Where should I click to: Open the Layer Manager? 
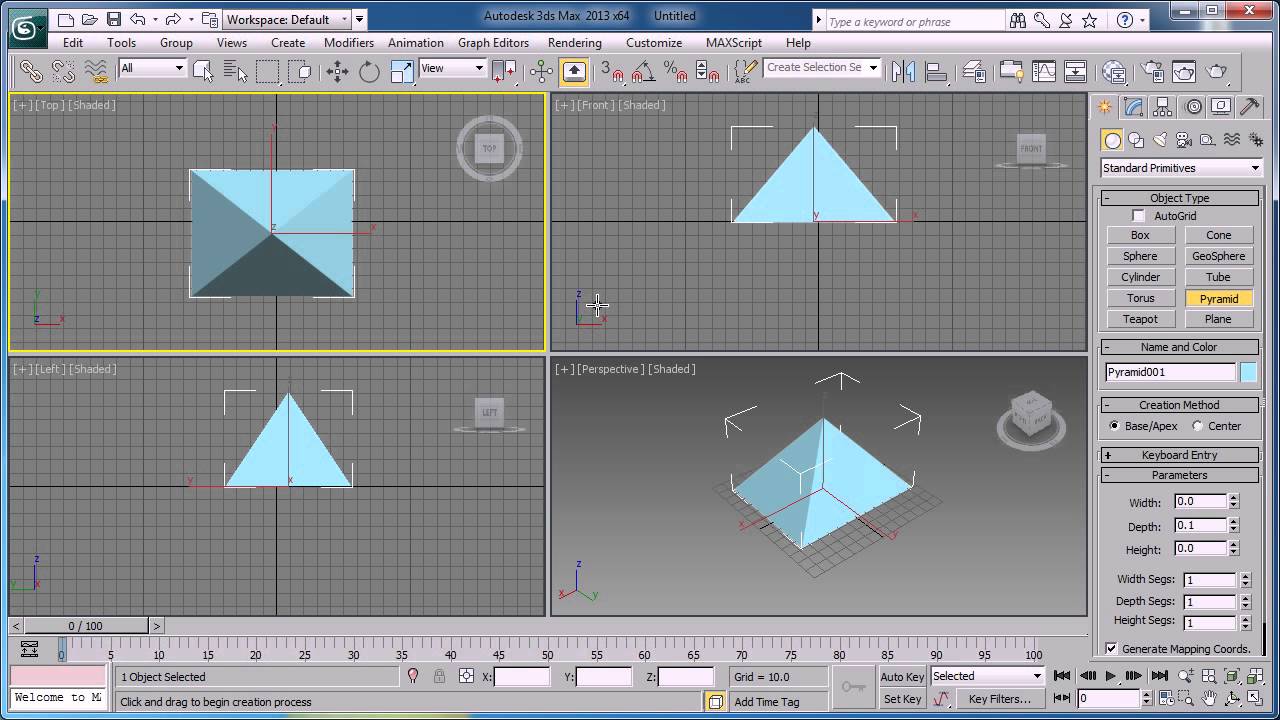coord(975,71)
